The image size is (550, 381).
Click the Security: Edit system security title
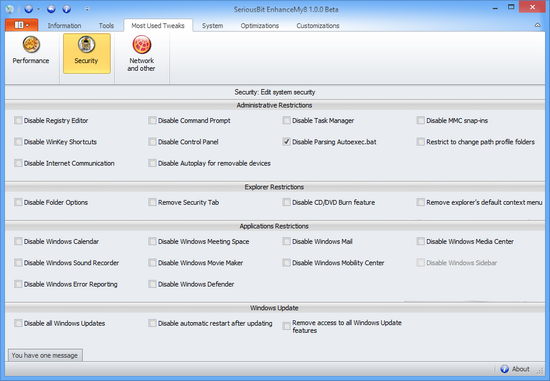pos(275,92)
